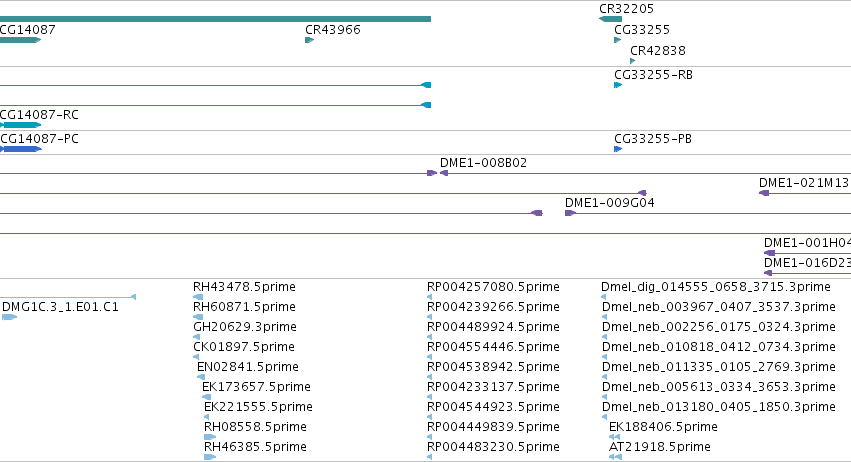
Task: Click the RH46385.5prime arrow glyph
Action: pos(210,457)
